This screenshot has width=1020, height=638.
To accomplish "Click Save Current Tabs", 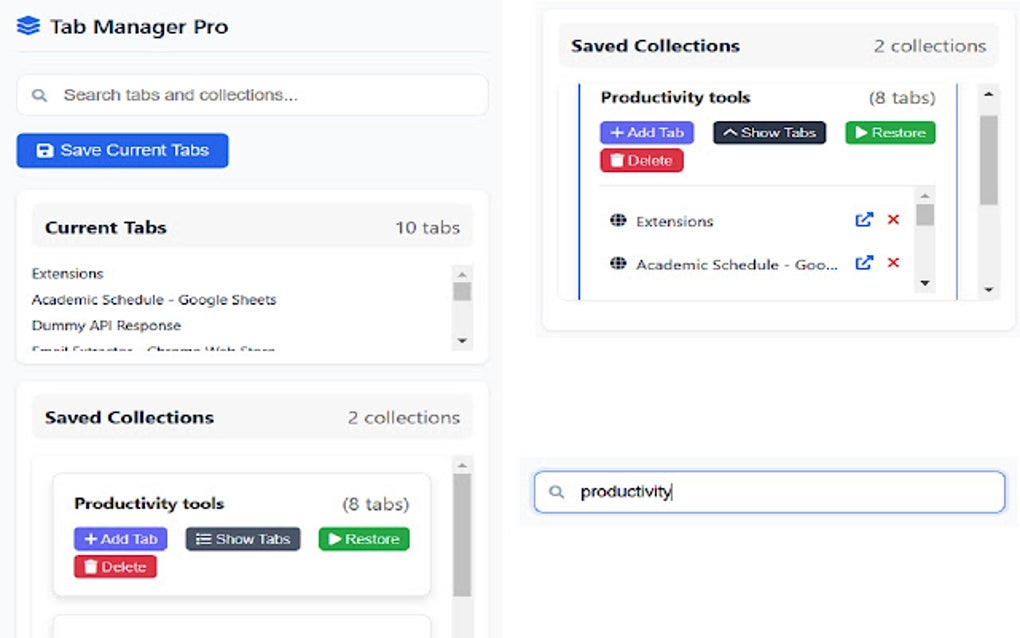I will [121, 150].
